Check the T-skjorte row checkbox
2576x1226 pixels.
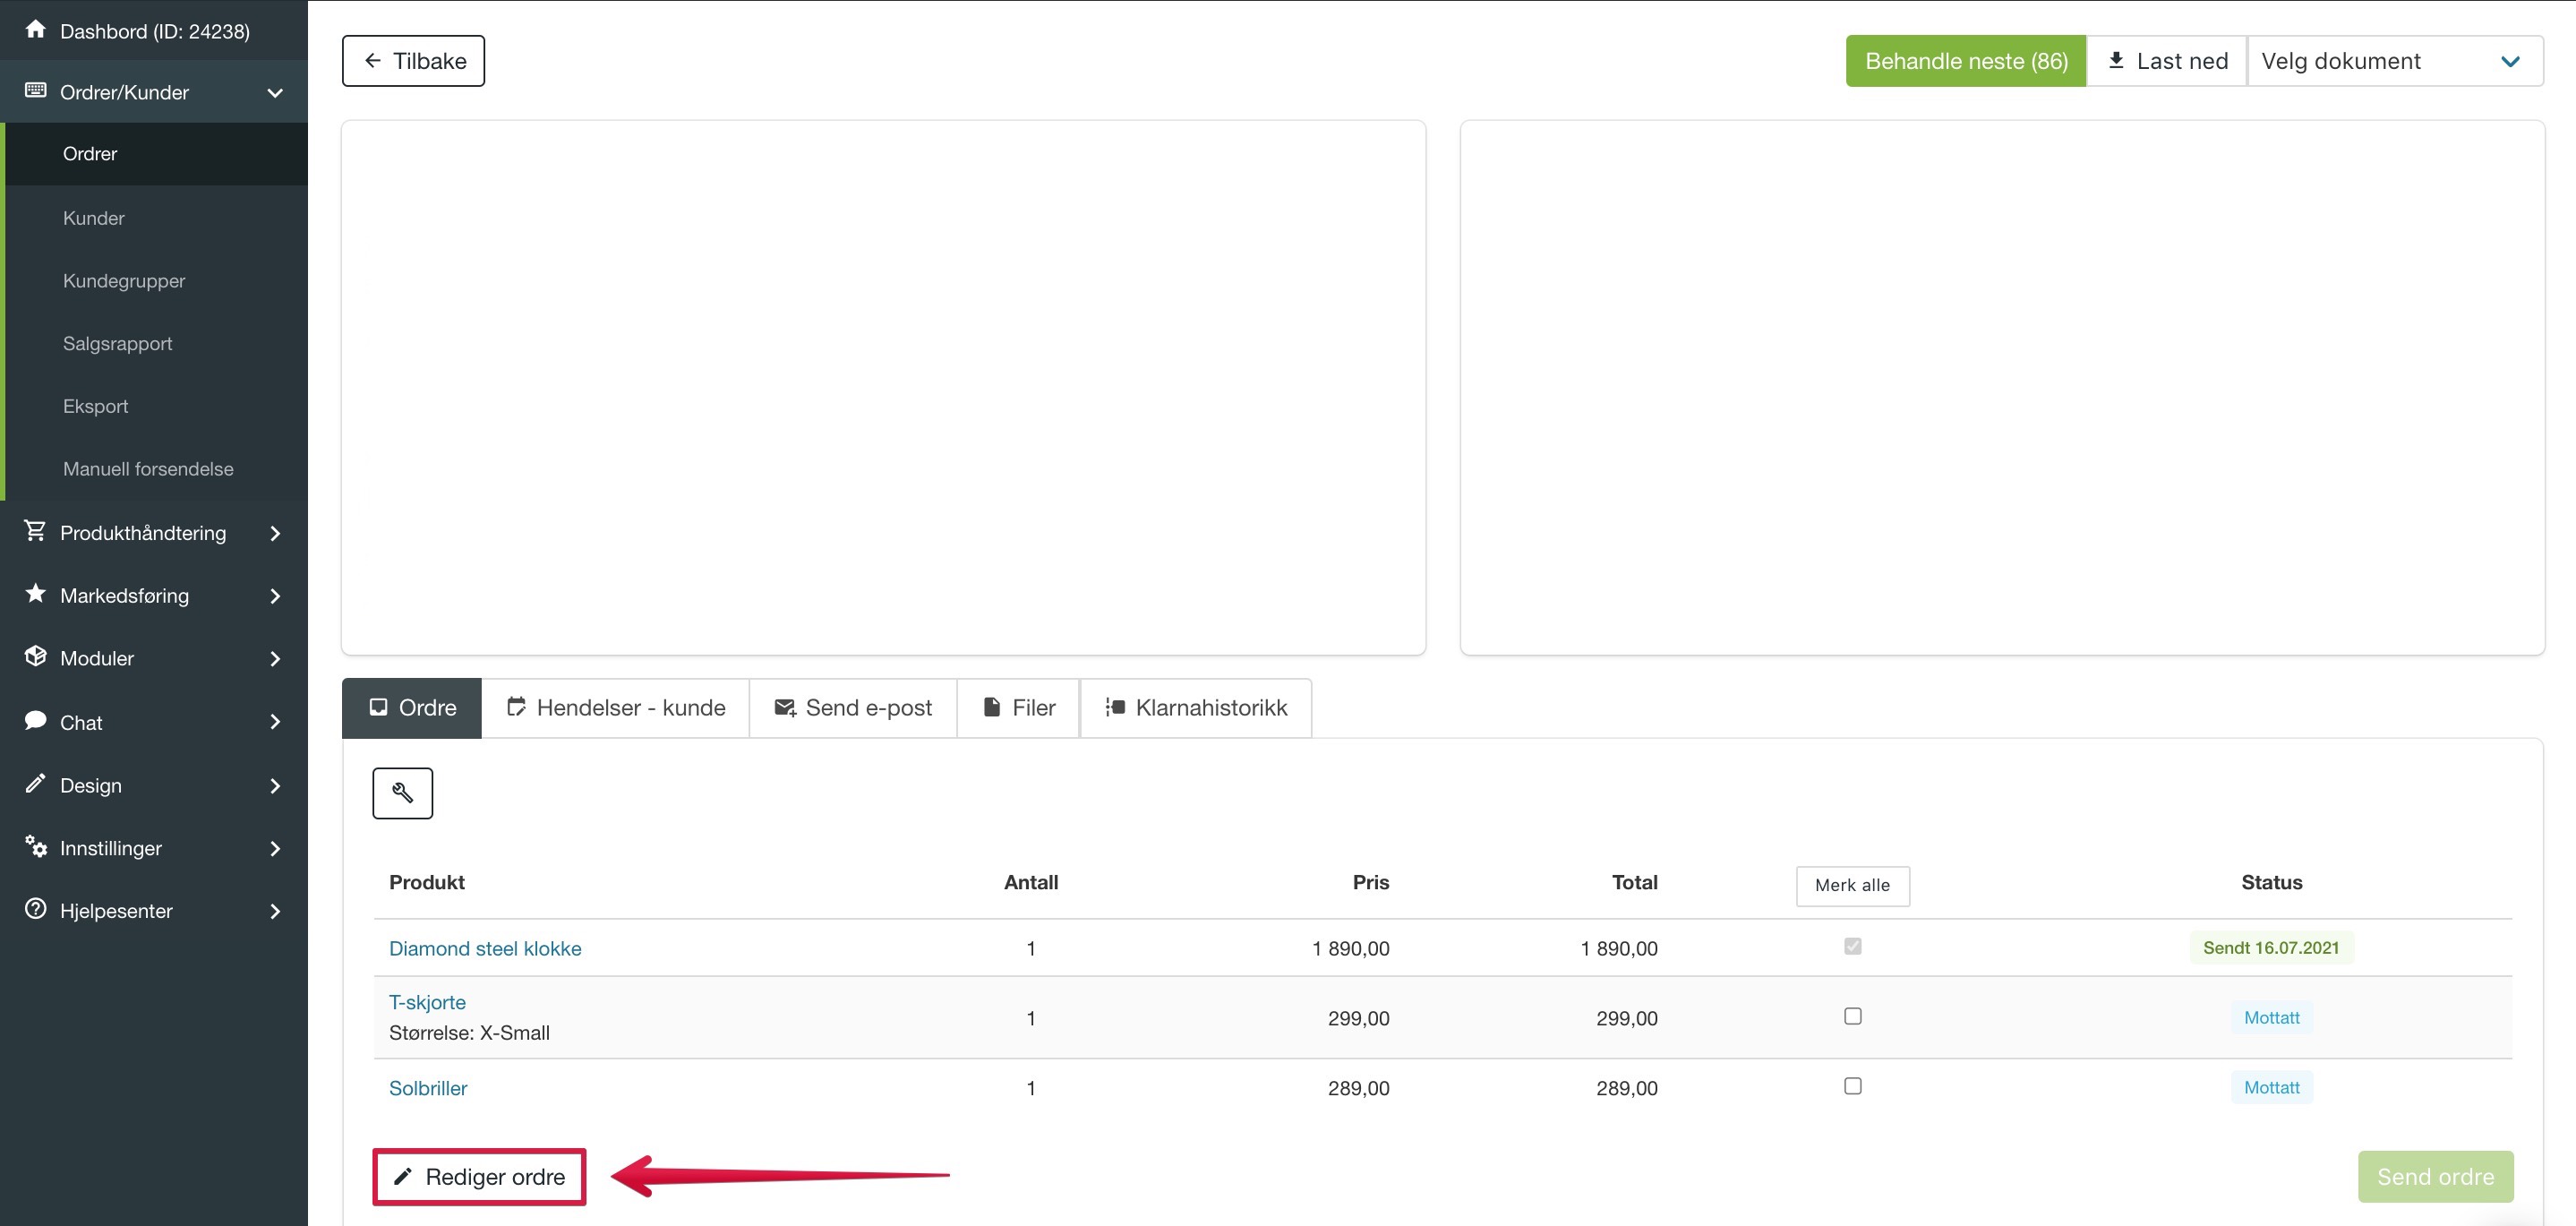[1853, 1016]
